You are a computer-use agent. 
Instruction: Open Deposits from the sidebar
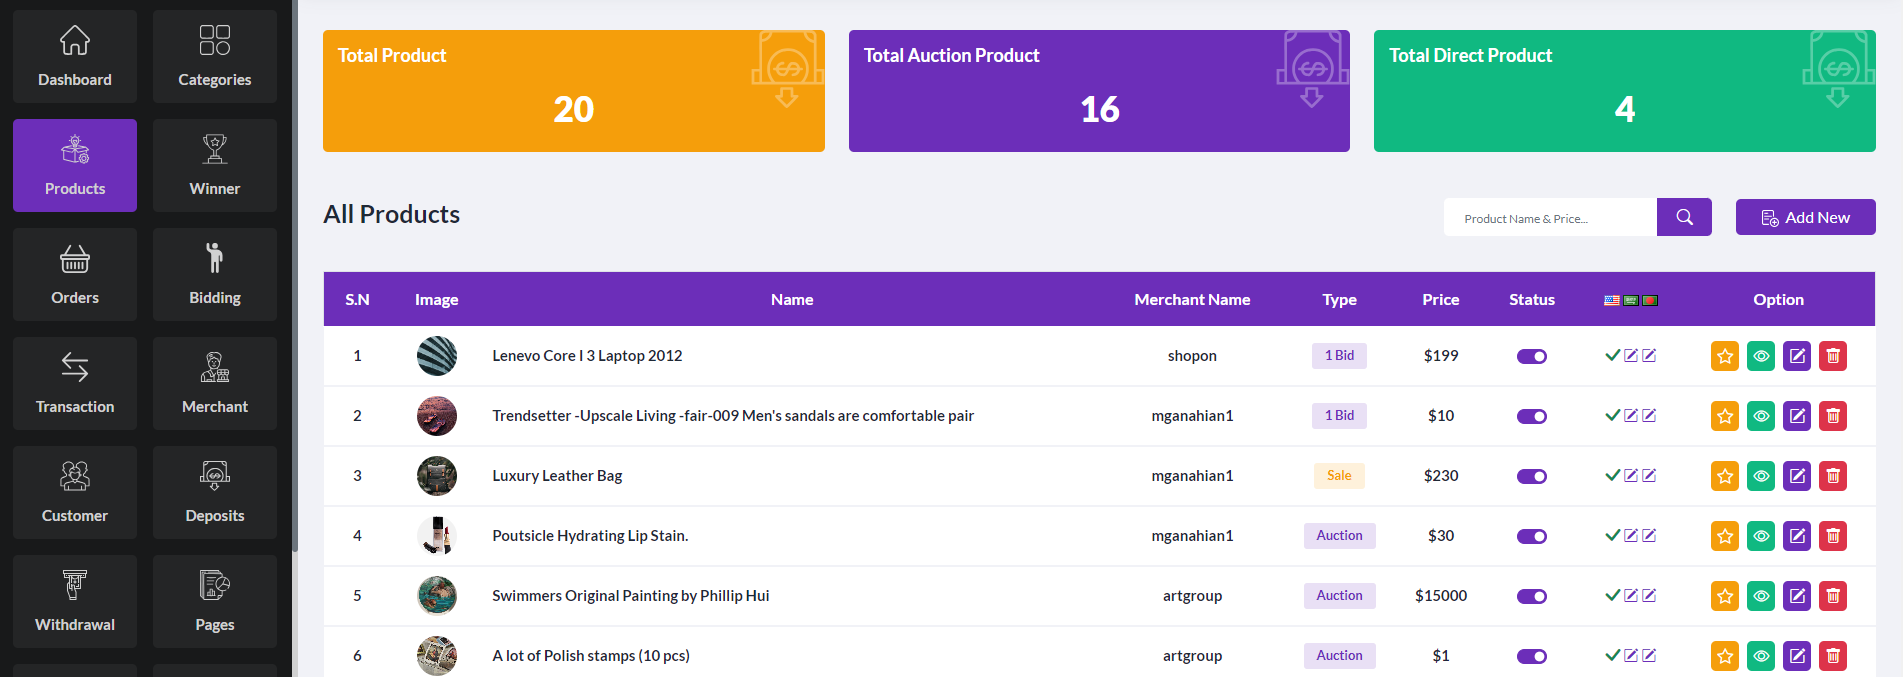(x=215, y=492)
